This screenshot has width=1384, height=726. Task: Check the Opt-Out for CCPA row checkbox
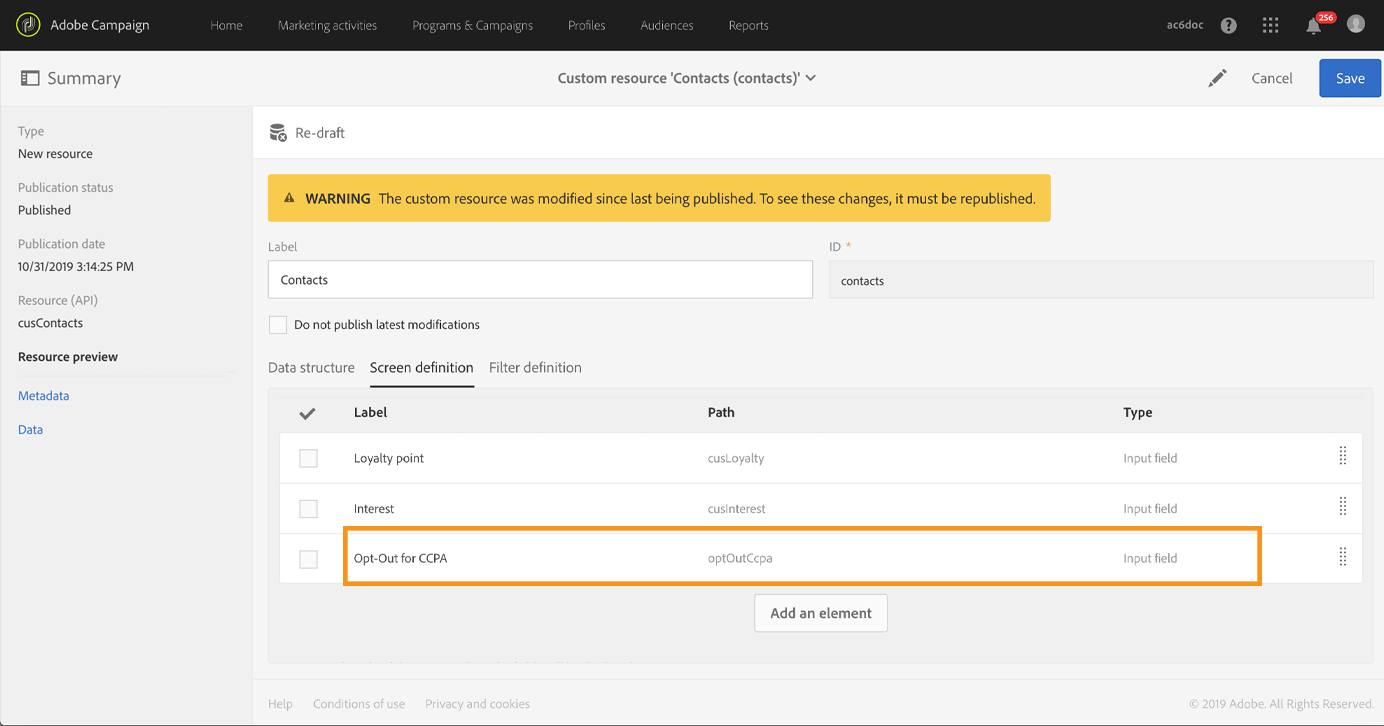[308, 559]
